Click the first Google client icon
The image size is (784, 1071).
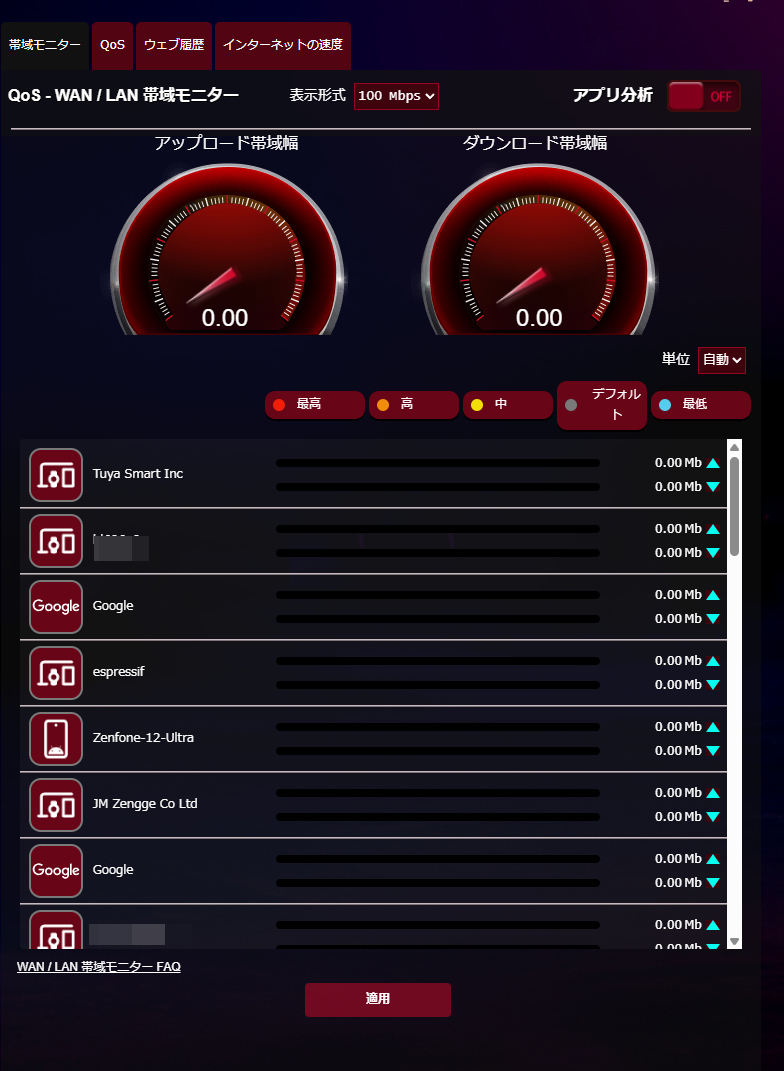(56, 607)
